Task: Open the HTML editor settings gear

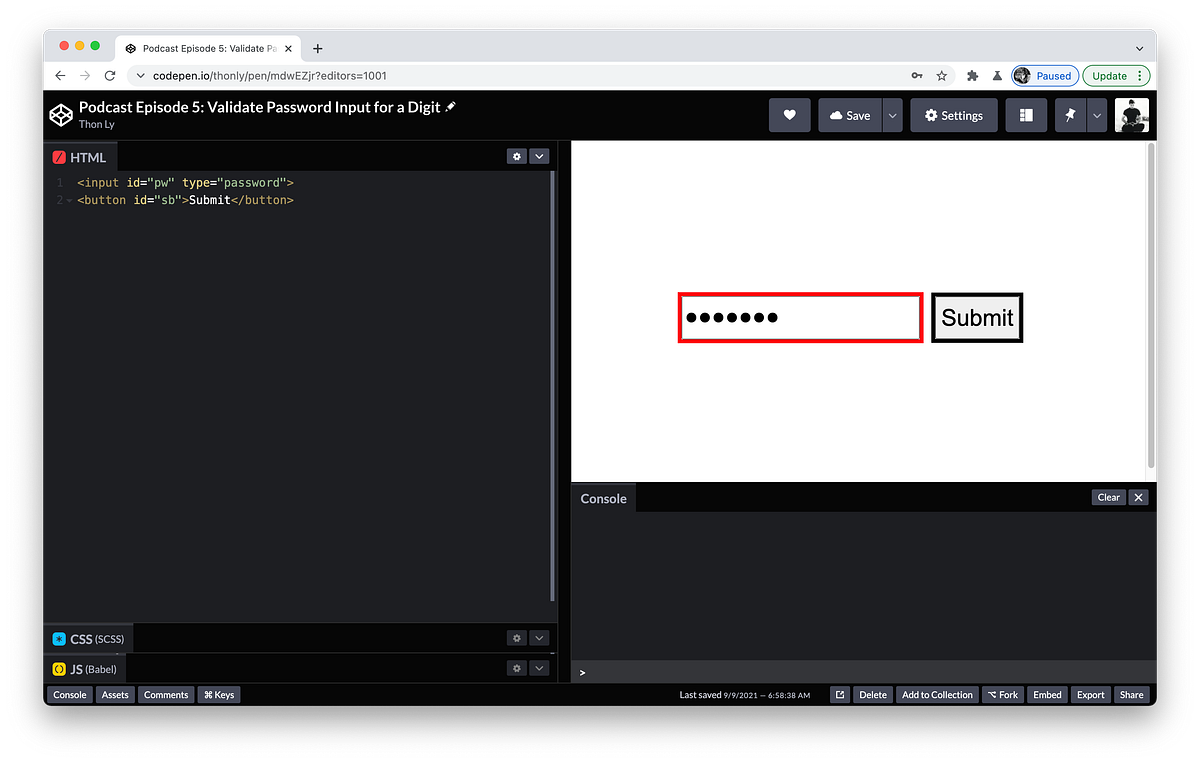Action: pos(516,156)
